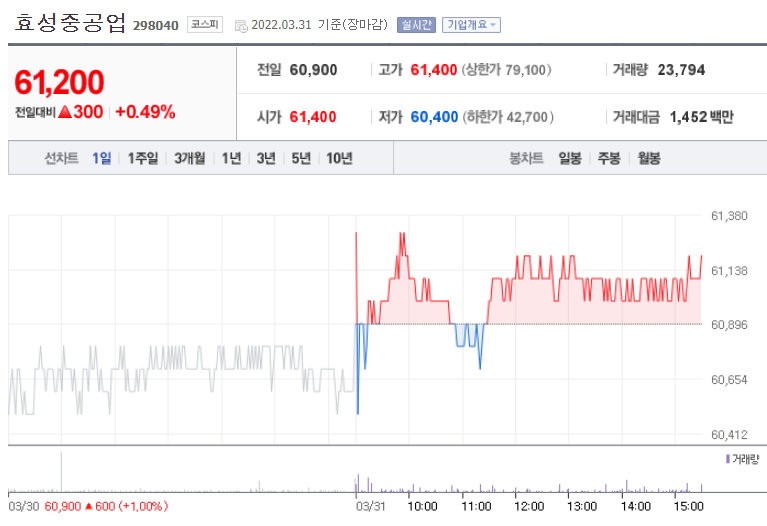Click the trading volume 23,794
Image resolution: width=767 pixels, height=526 pixels.
[681, 70]
